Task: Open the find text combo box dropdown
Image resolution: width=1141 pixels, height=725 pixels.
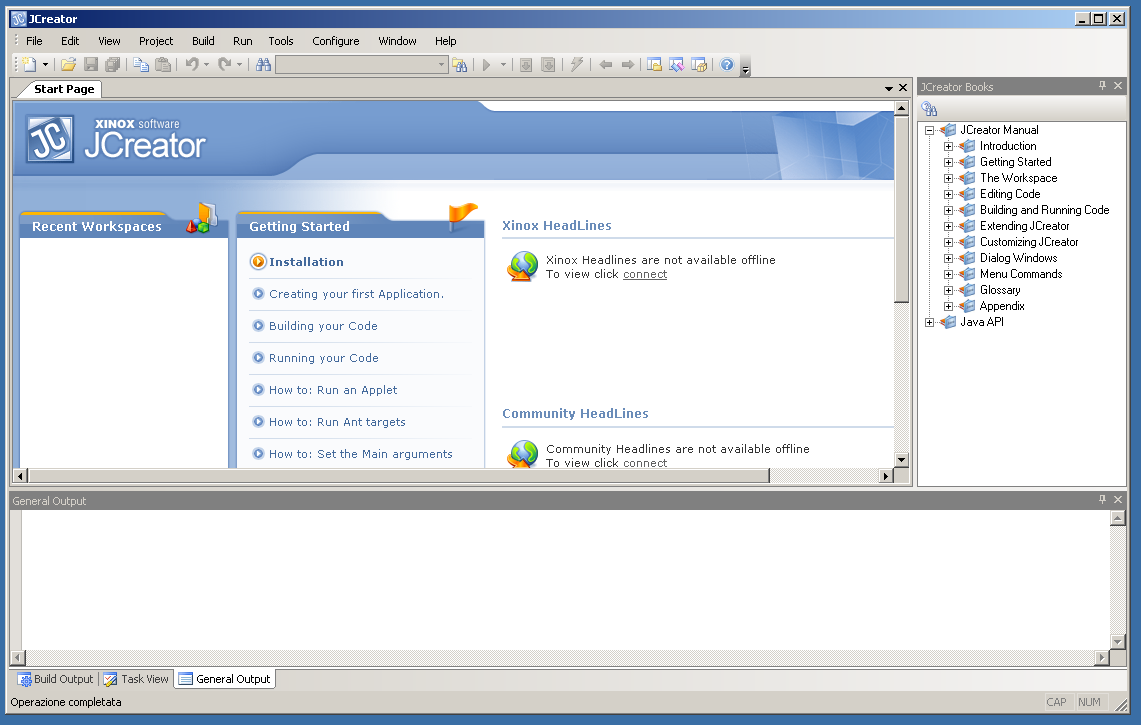Action: pos(442,65)
